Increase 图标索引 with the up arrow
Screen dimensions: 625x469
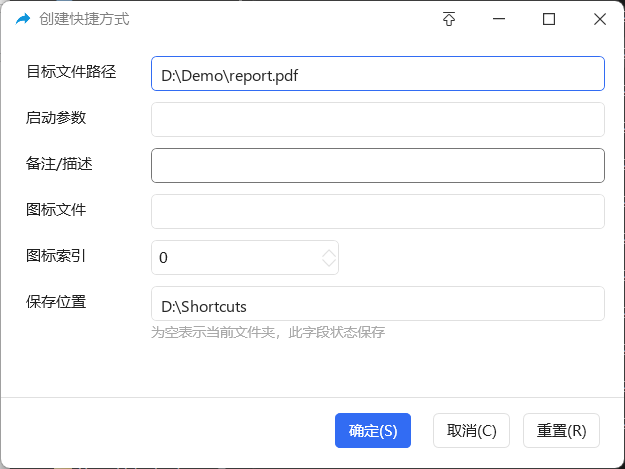[x=329, y=253]
